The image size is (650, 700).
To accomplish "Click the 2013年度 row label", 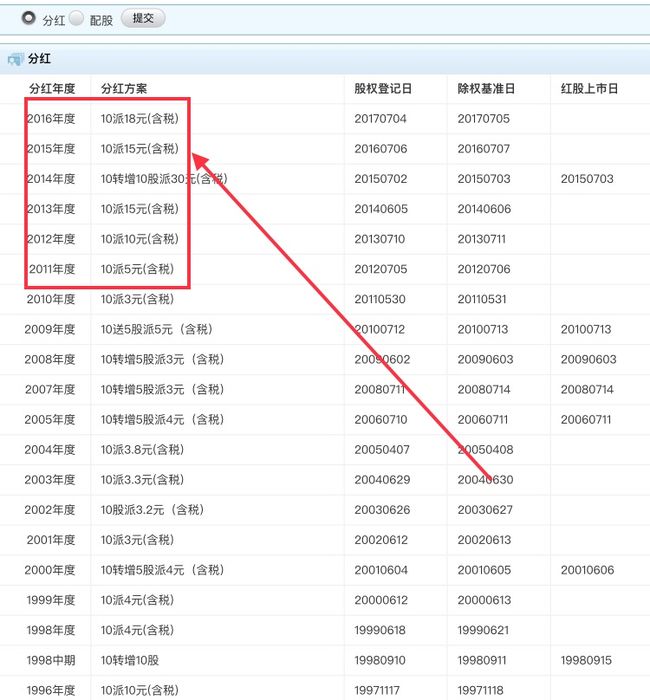I will pos(51,209).
